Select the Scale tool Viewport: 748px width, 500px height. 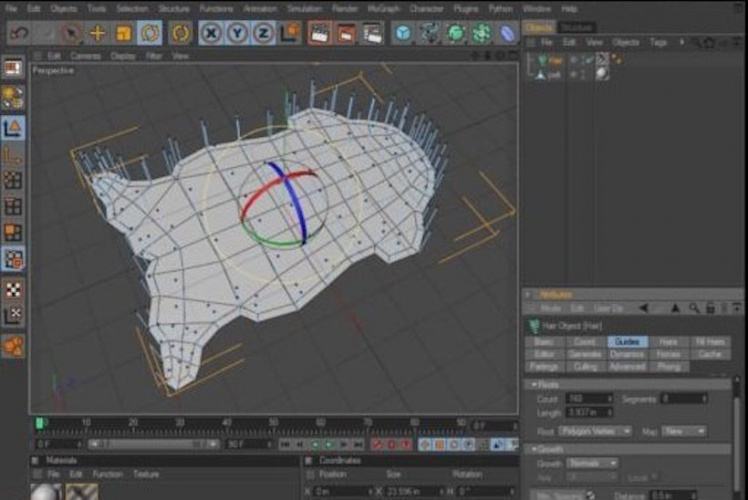tap(124, 33)
